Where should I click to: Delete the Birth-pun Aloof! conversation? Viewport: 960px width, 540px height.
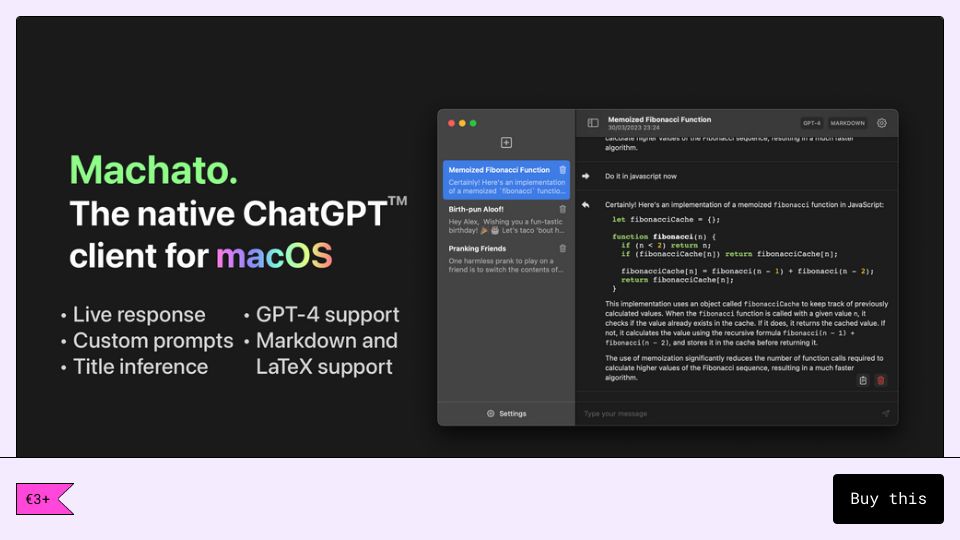coord(563,209)
